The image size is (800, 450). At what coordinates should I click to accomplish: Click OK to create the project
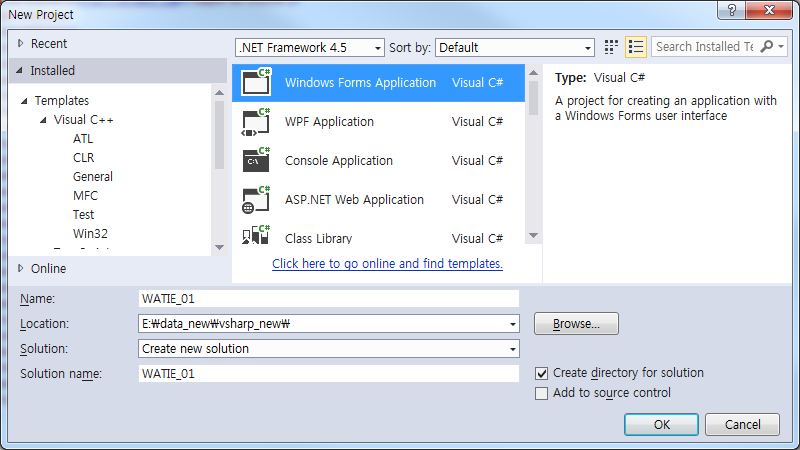(661, 424)
